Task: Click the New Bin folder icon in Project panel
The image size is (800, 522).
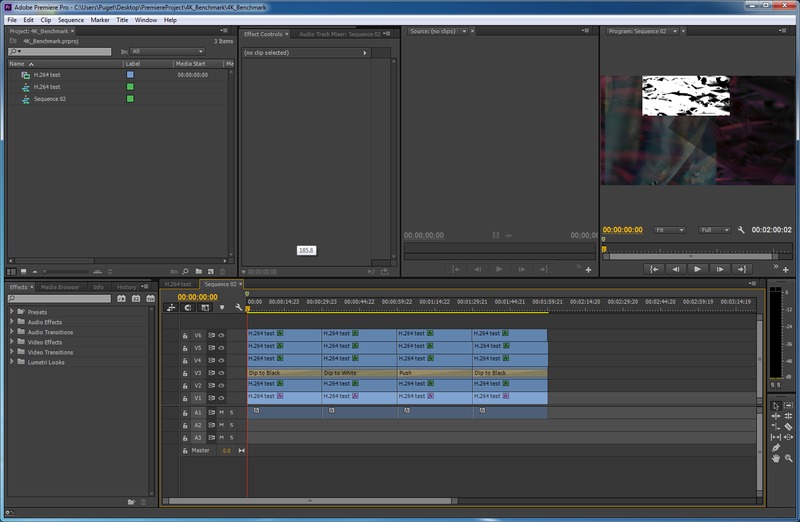Action: click(x=198, y=271)
